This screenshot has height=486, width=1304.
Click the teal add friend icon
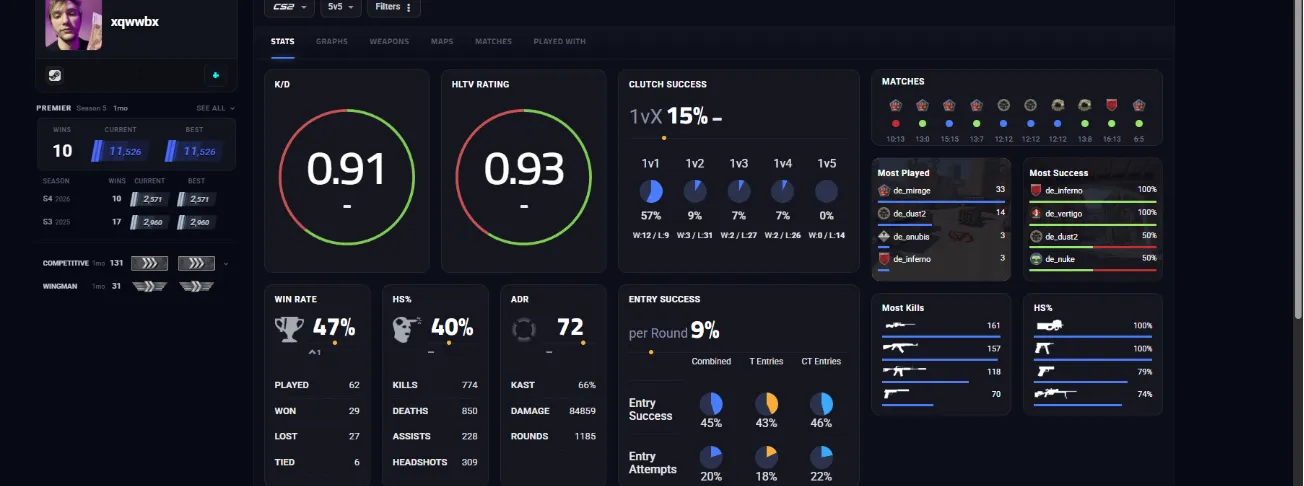click(x=217, y=75)
